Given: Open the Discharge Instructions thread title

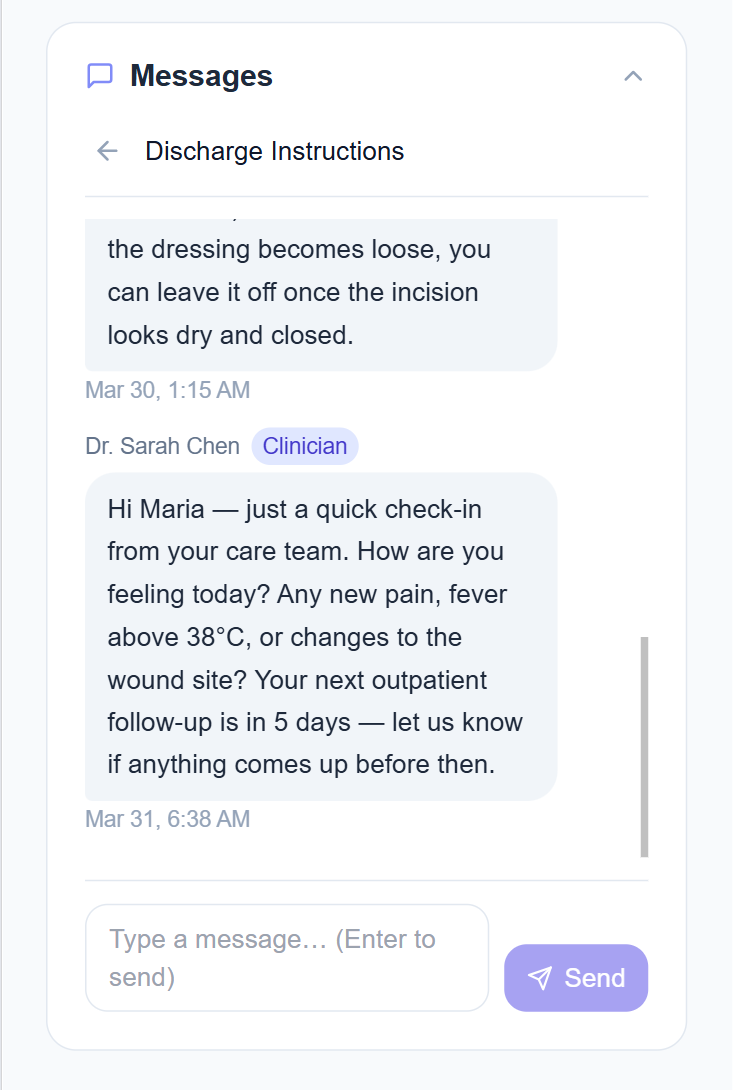Looking at the screenshot, I should (x=274, y=151).
